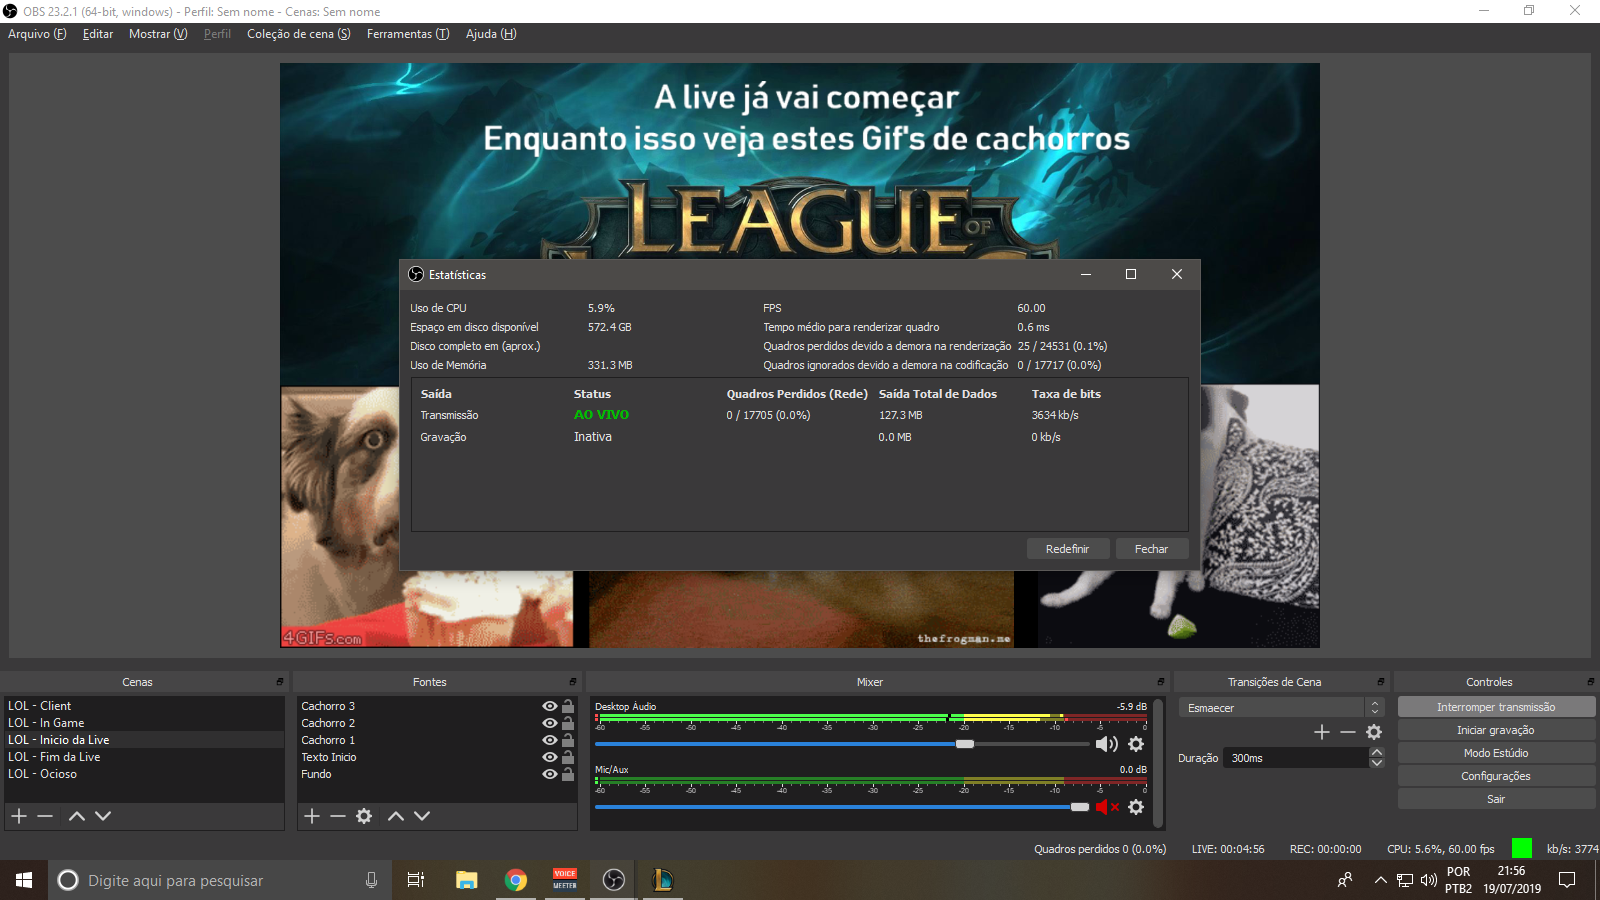Toggle visibility of Cachorro 1 source

pyautogui.click(x=549, y=740)
